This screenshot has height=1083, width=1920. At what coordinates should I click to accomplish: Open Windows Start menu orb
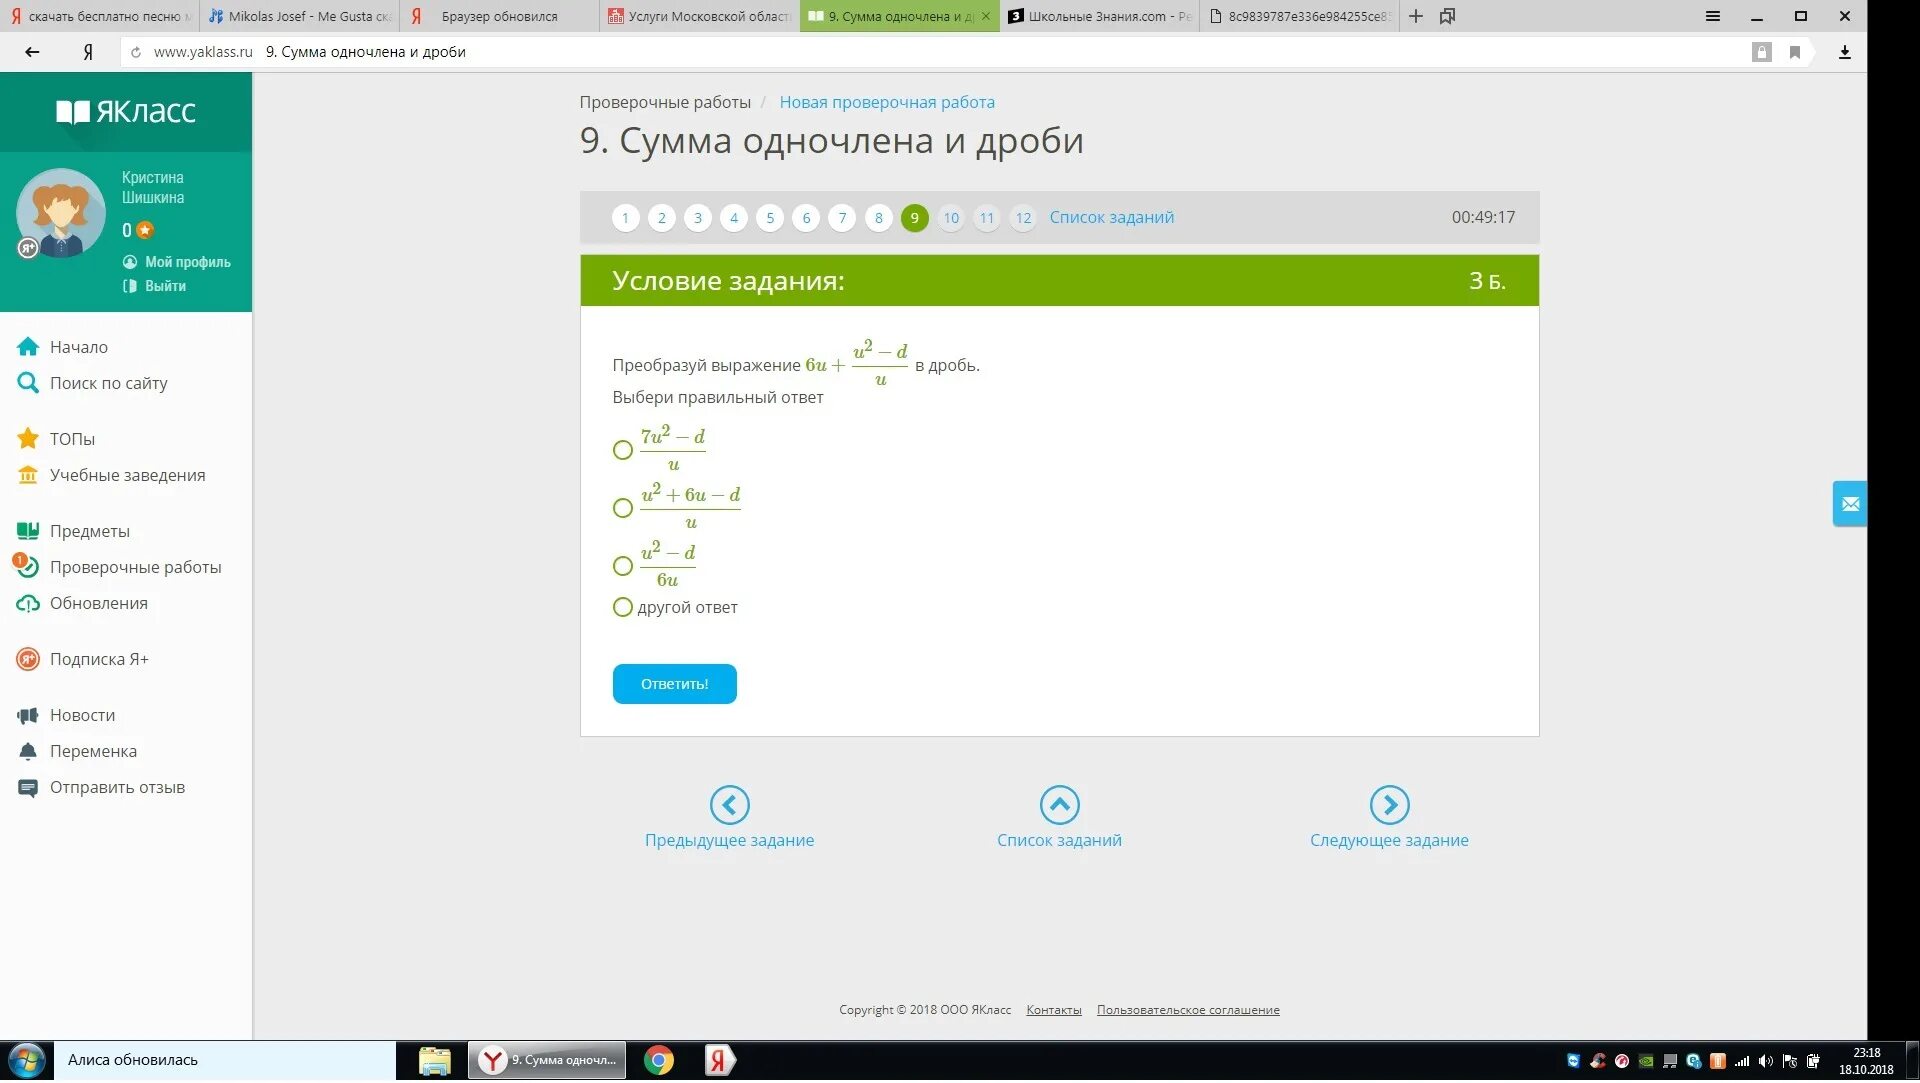(27, 1061)
